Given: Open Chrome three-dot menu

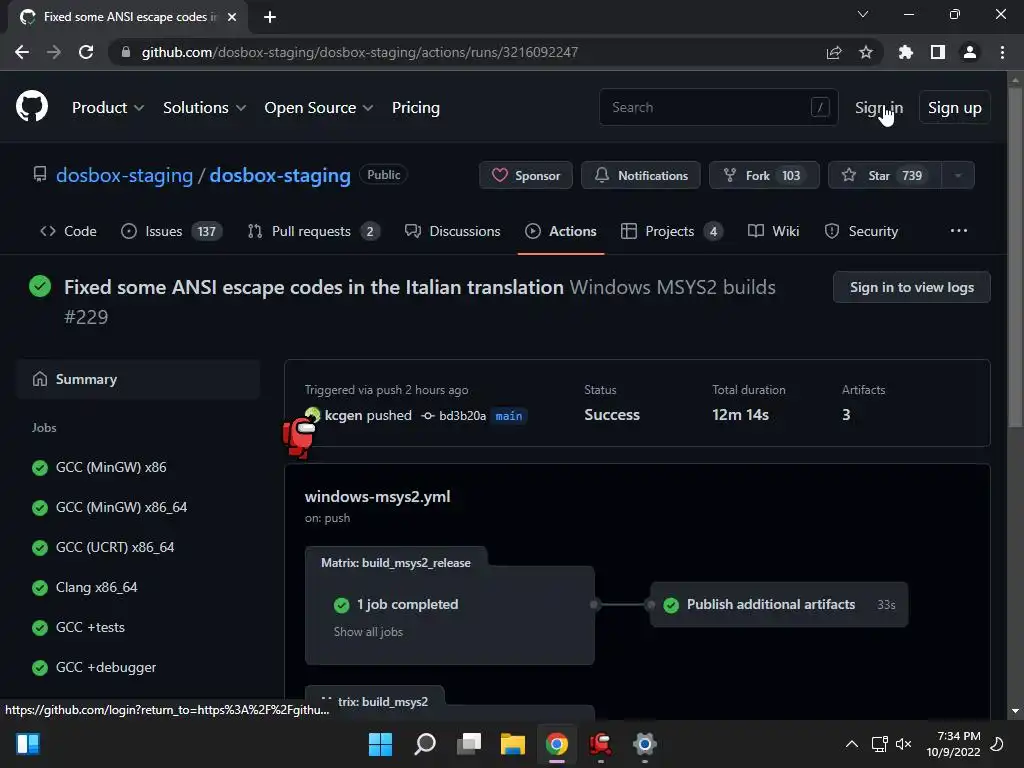Looking at the screenshot, I should (x=1002, y=52).
